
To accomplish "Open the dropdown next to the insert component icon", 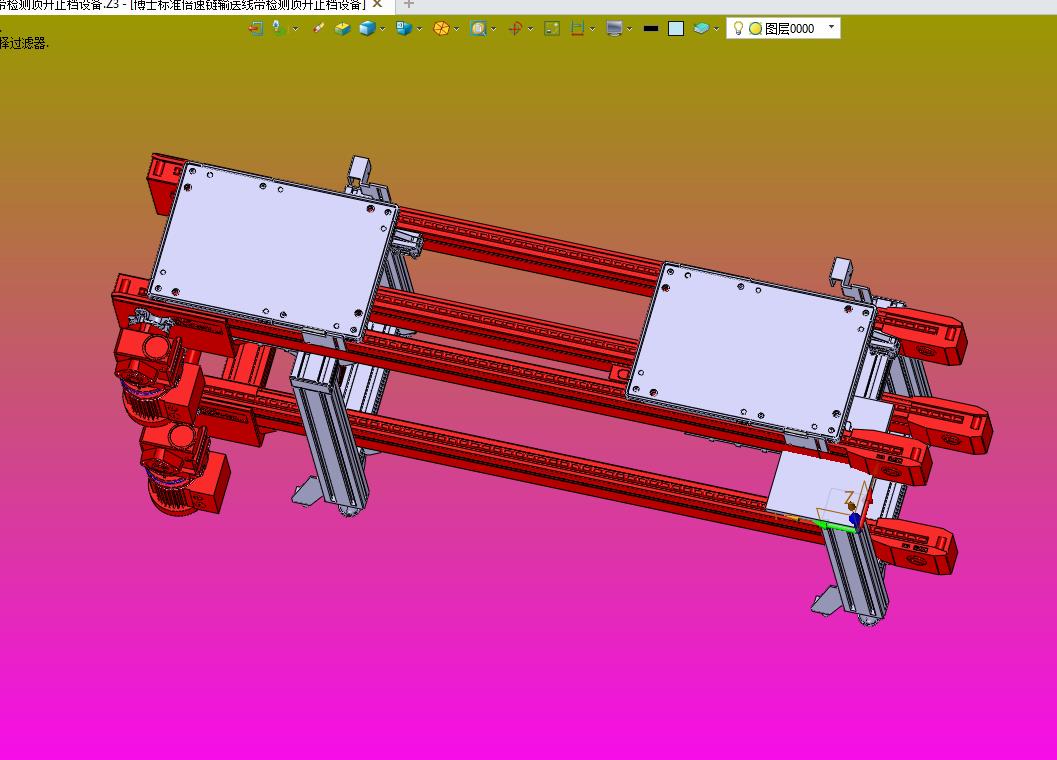I will 295,29.
